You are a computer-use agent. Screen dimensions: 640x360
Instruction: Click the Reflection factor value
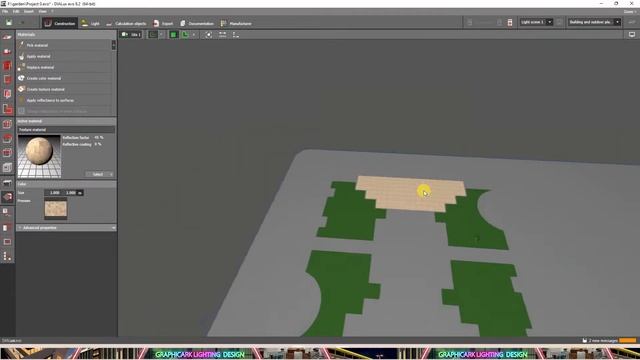pos(98,138)
